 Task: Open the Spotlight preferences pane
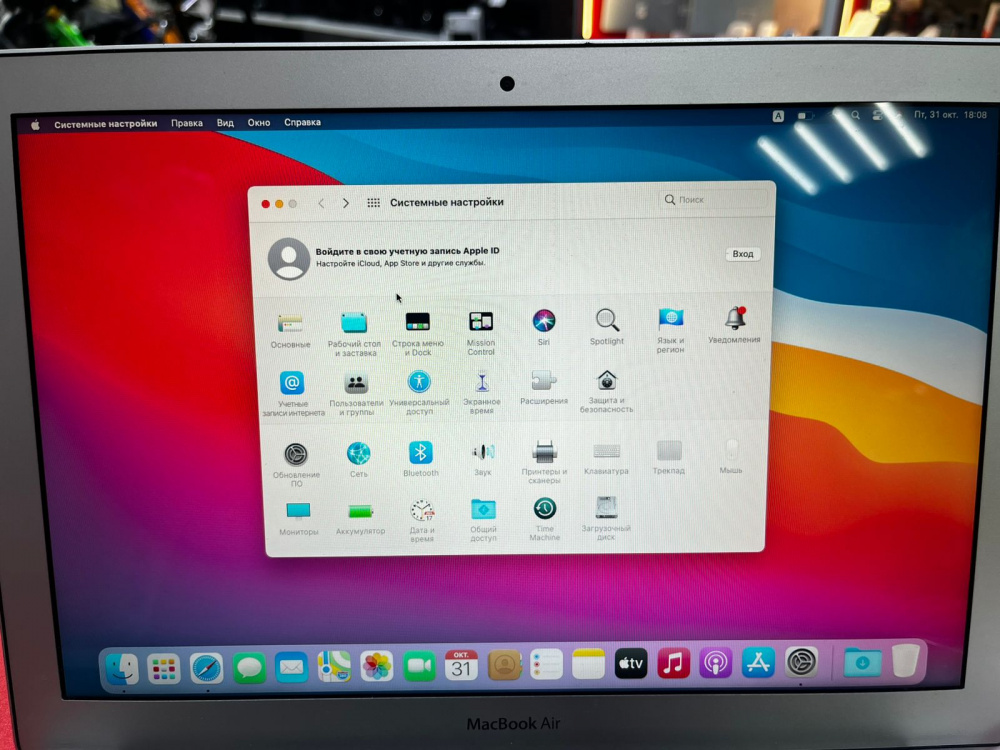click(607, 321)
